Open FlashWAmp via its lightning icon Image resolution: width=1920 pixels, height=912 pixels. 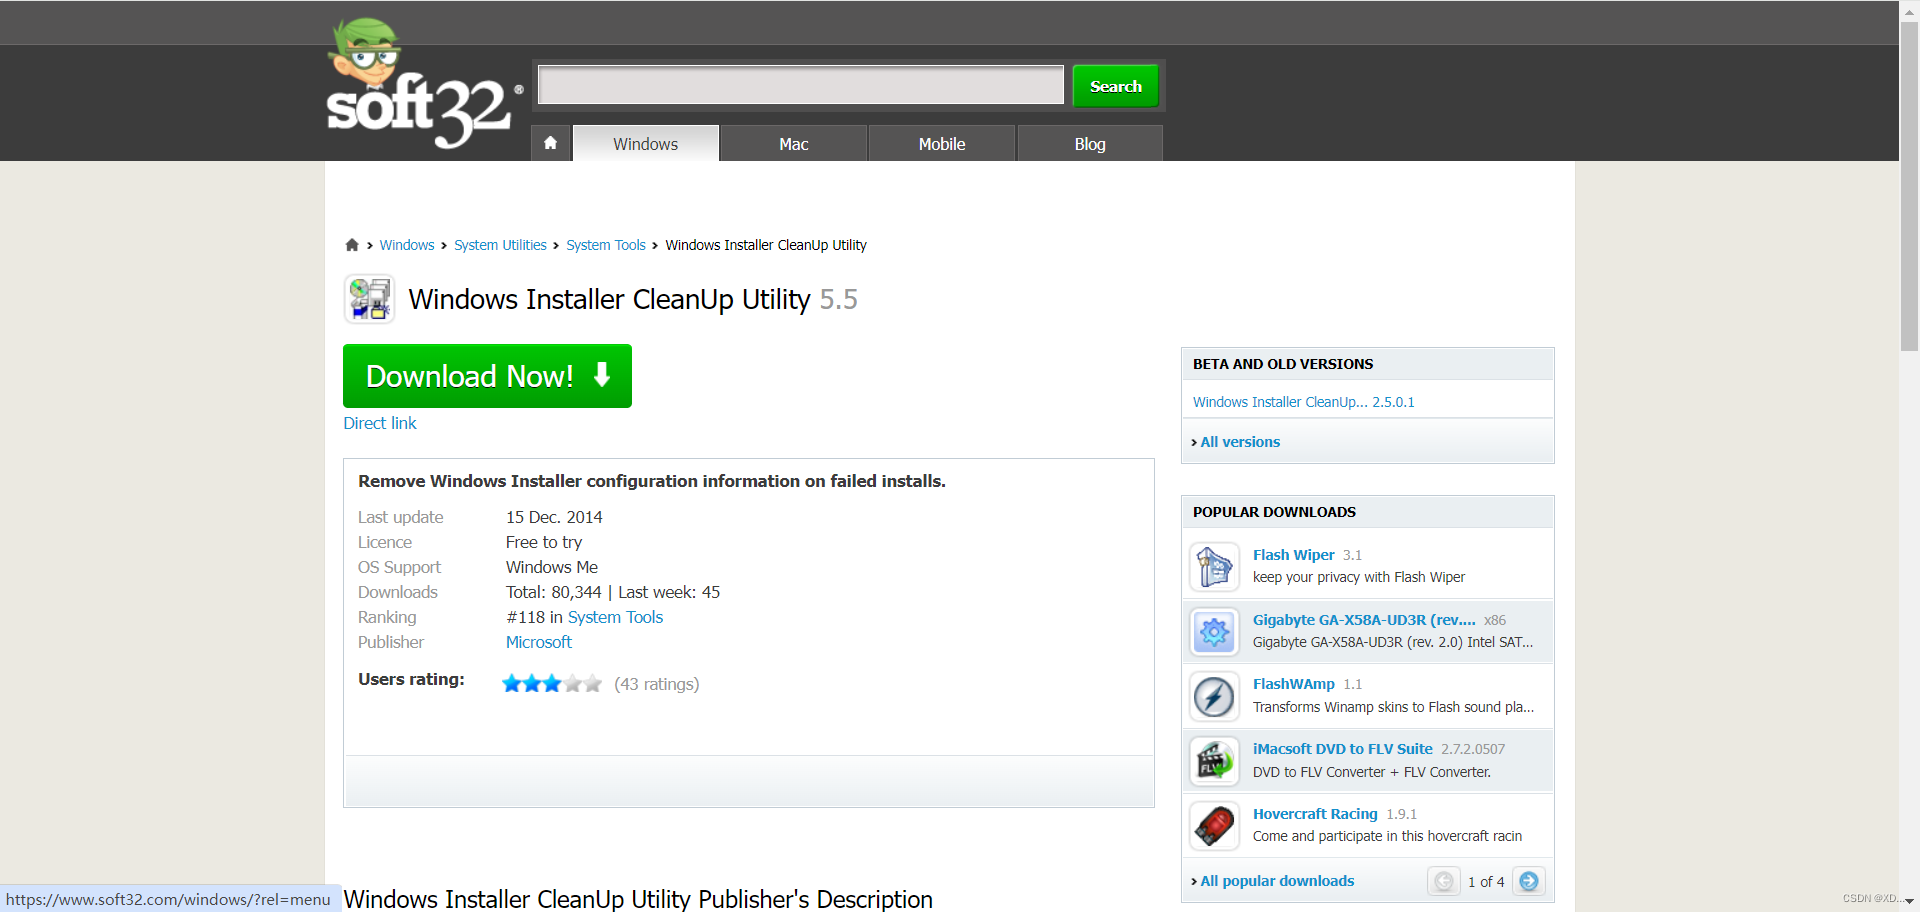tap(1213, 696)
